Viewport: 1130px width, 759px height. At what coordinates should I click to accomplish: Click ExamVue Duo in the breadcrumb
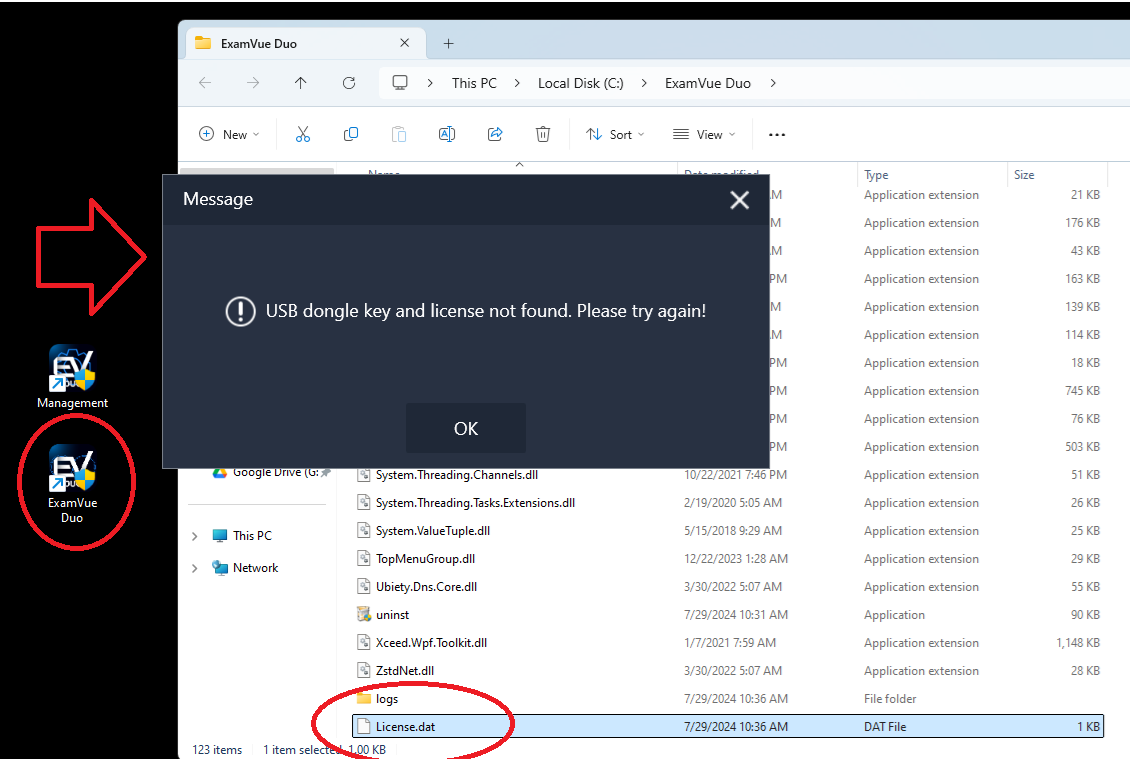(708, 83)
